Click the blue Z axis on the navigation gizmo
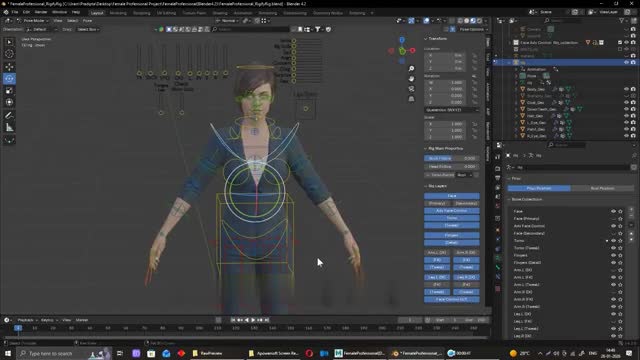Screen dimensions: 640x360 coord(402,40)
